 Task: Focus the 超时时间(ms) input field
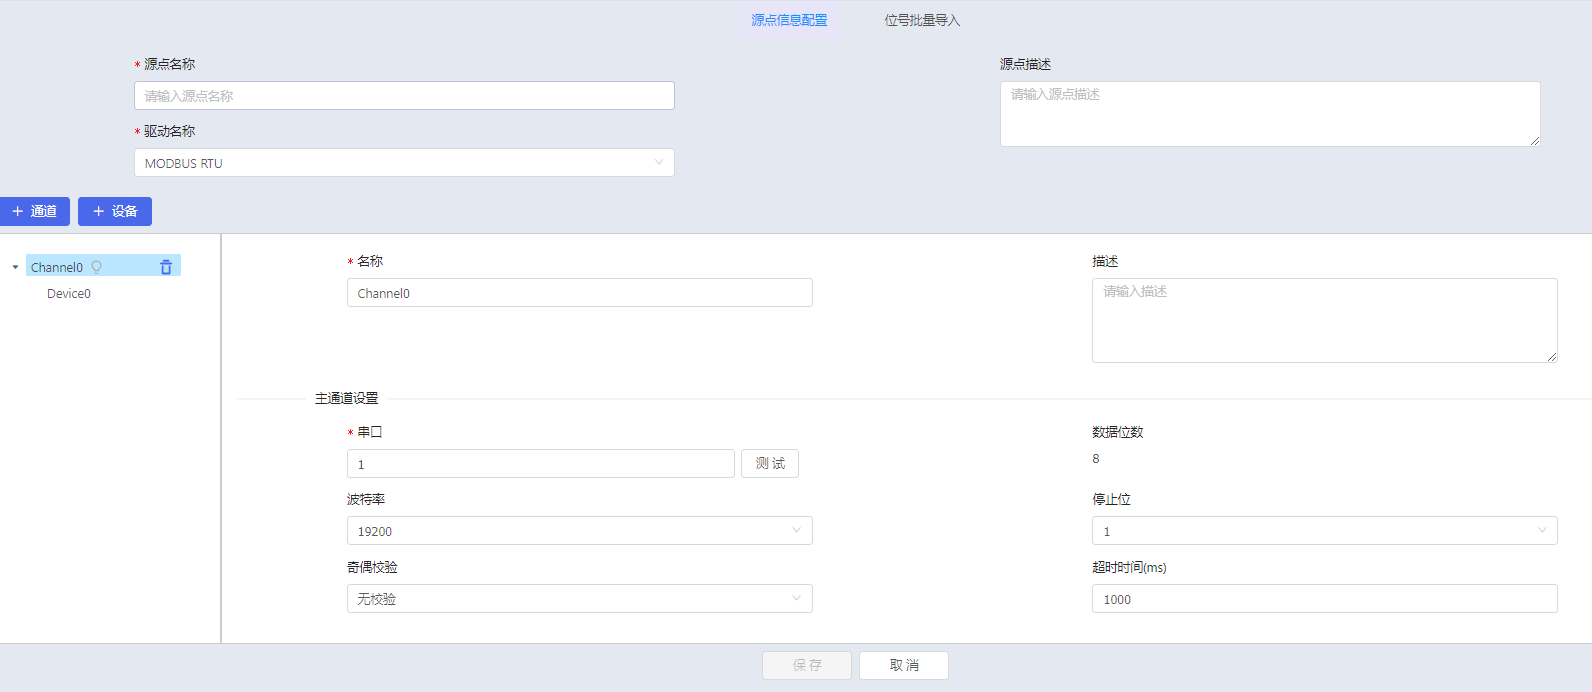pos(1324,599)
